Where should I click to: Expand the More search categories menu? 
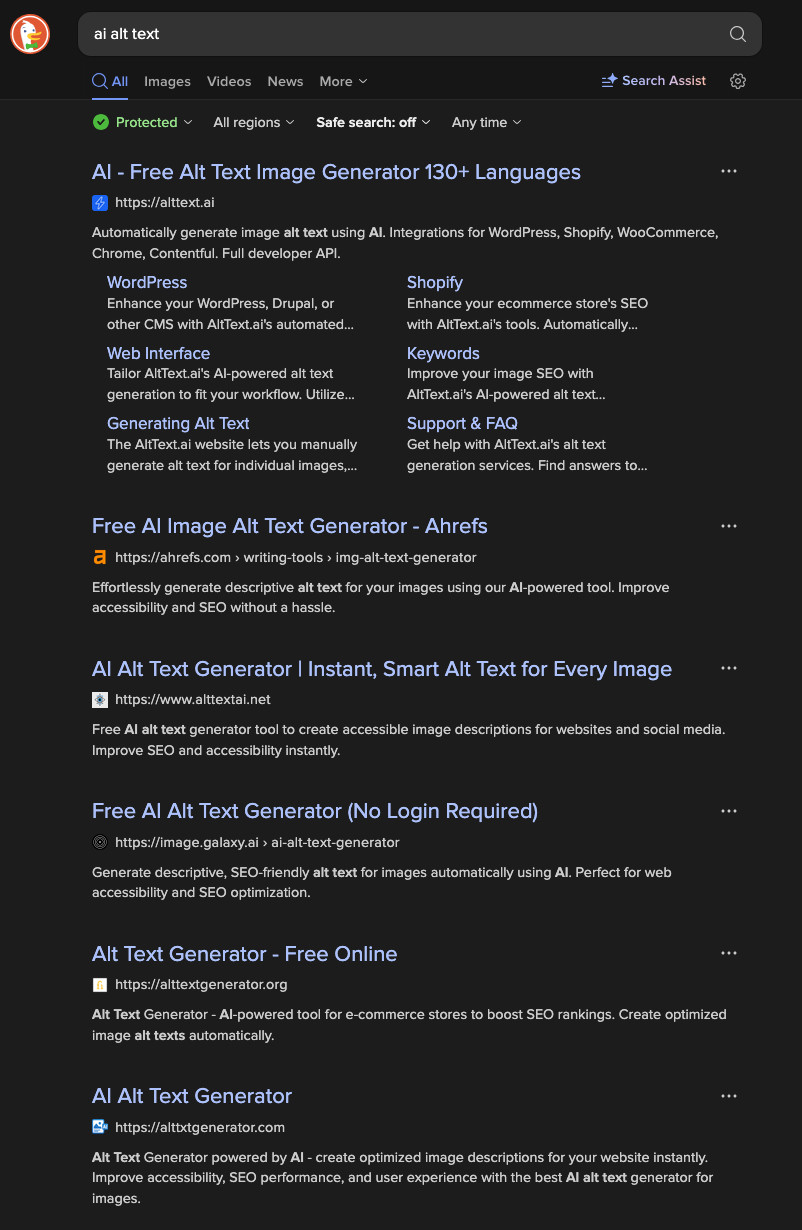click(343, 81)
